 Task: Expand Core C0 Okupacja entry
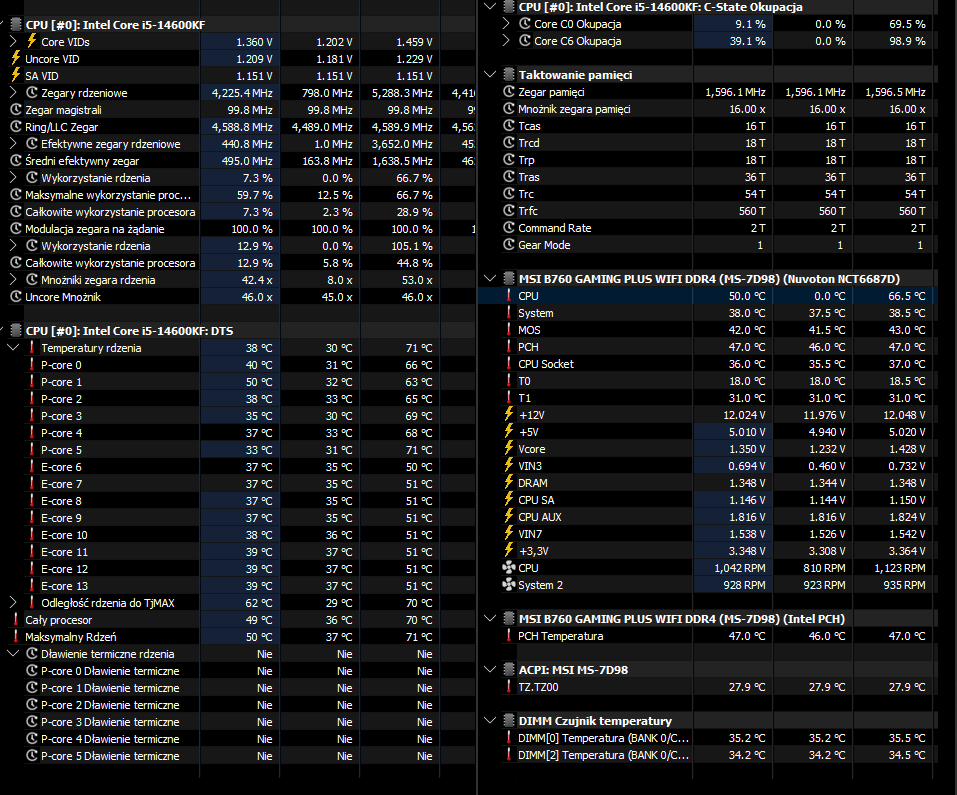506,24
